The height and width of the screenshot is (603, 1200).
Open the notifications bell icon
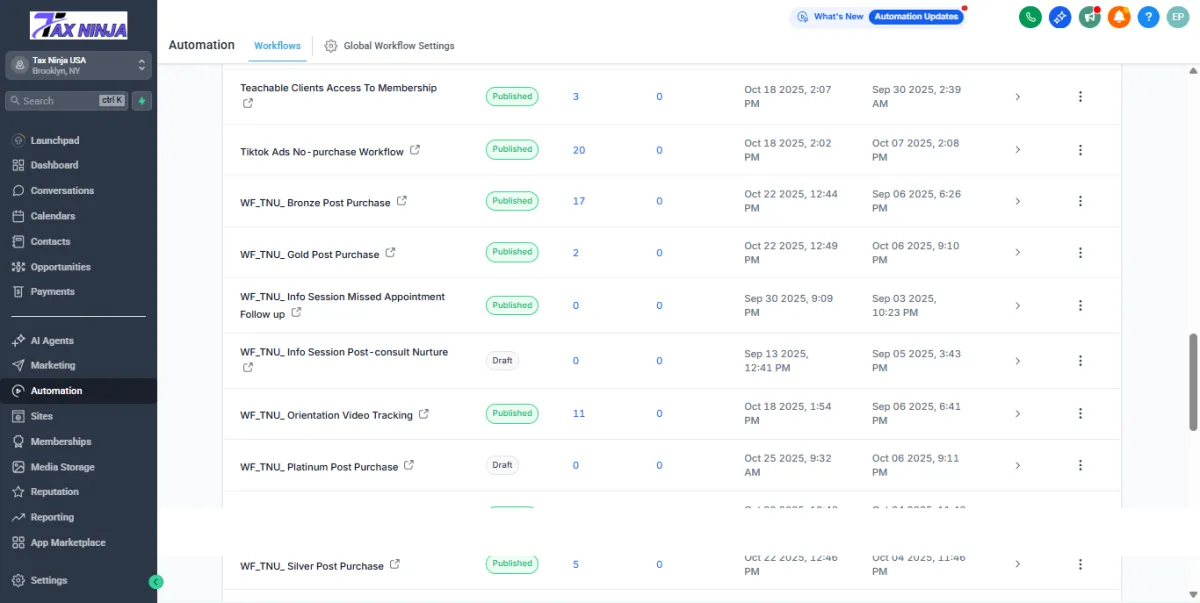(1119, 17)
